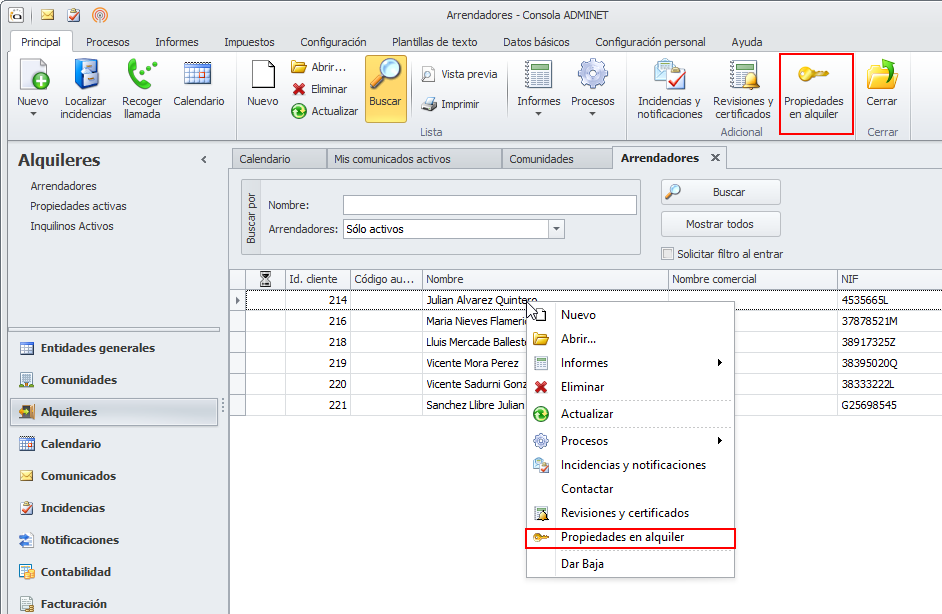Click the Mostrar todos button
Viewport: 942px width, 614px height.
[x=720, y=224]
